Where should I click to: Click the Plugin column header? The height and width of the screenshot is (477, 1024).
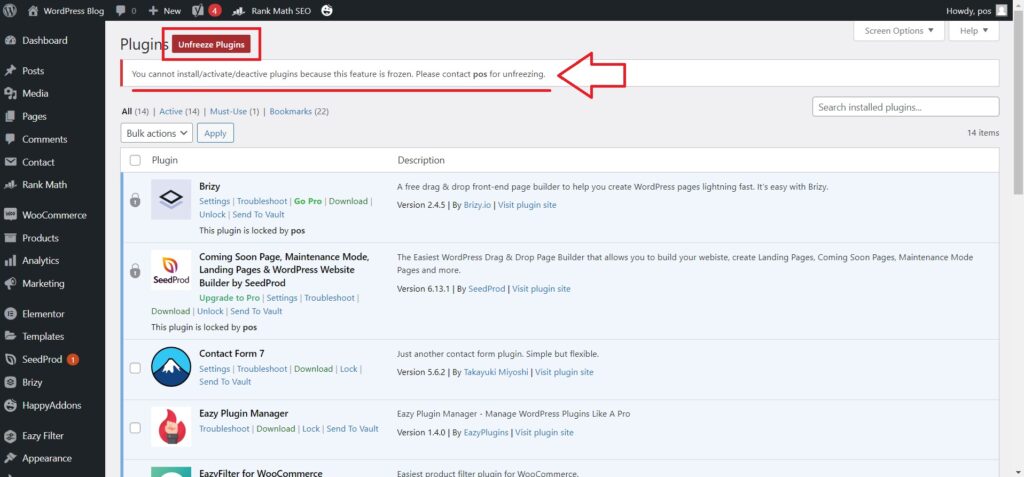(x=165, y=160)
